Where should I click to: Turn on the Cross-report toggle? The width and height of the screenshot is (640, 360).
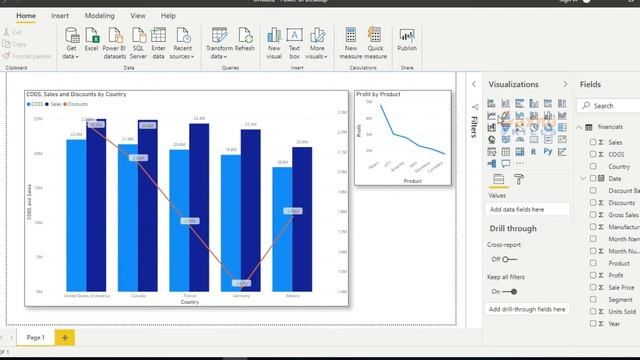(x=509, y=259)
